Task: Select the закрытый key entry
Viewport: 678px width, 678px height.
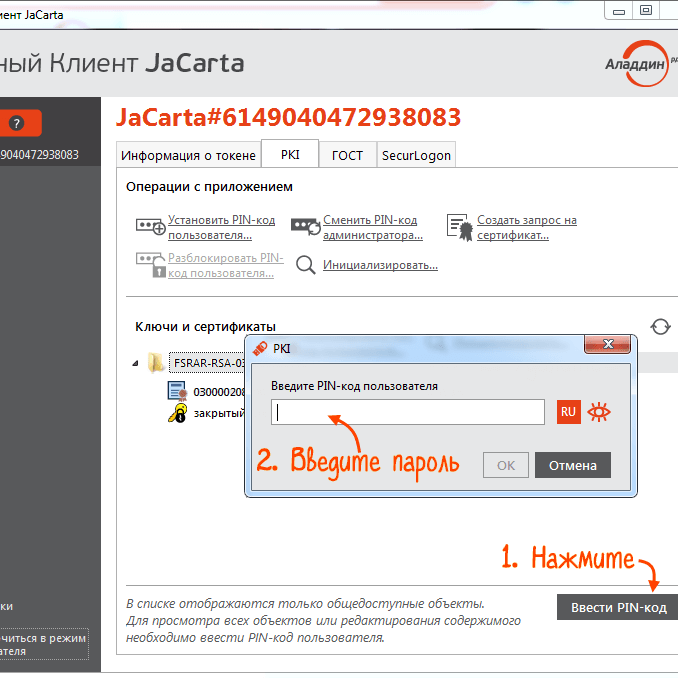Action: pos(219,413)
